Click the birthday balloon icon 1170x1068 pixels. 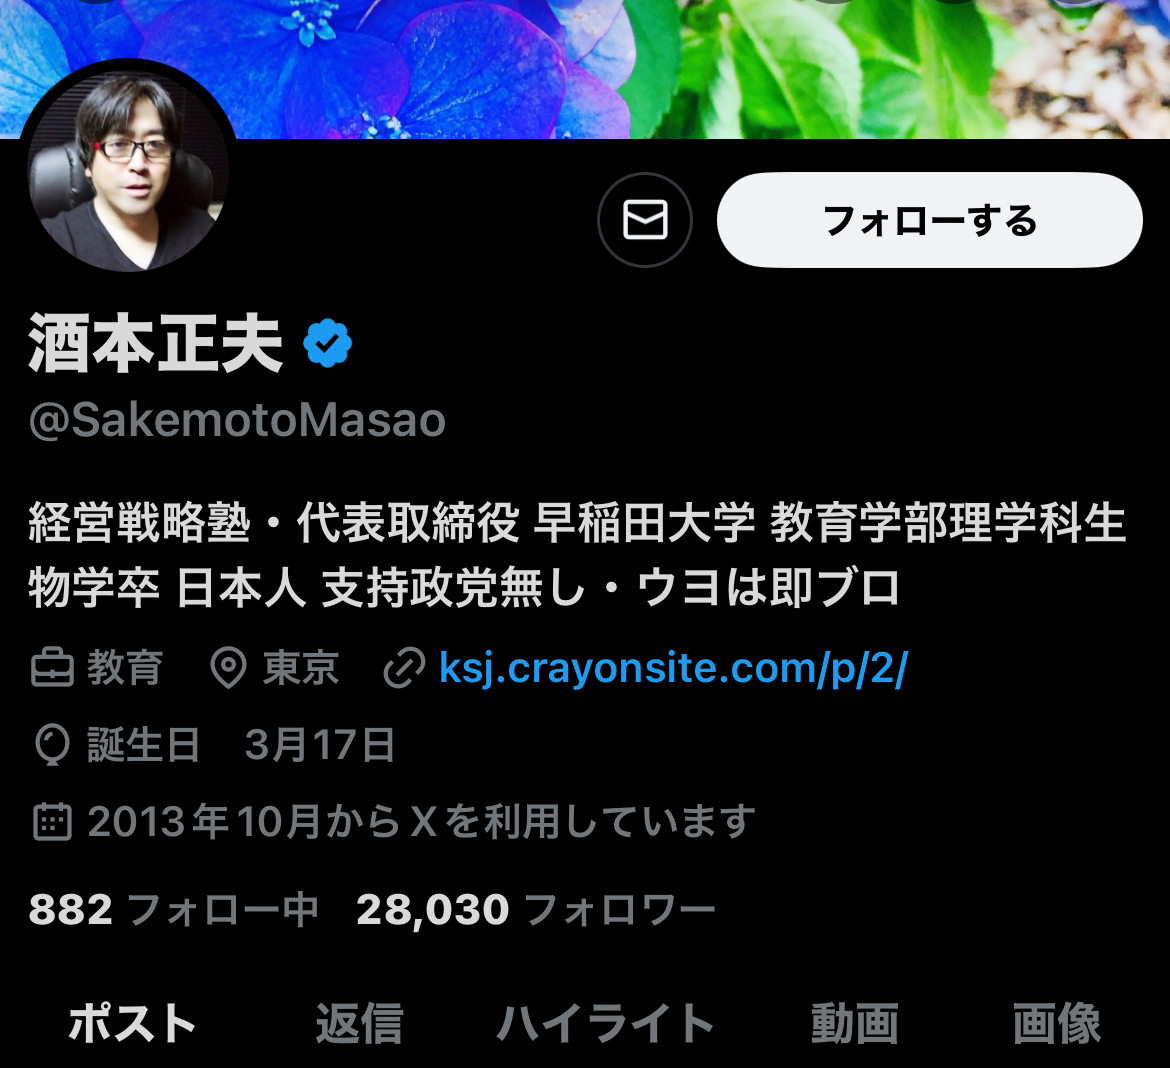pyautogui.click(x=52, y=745)
